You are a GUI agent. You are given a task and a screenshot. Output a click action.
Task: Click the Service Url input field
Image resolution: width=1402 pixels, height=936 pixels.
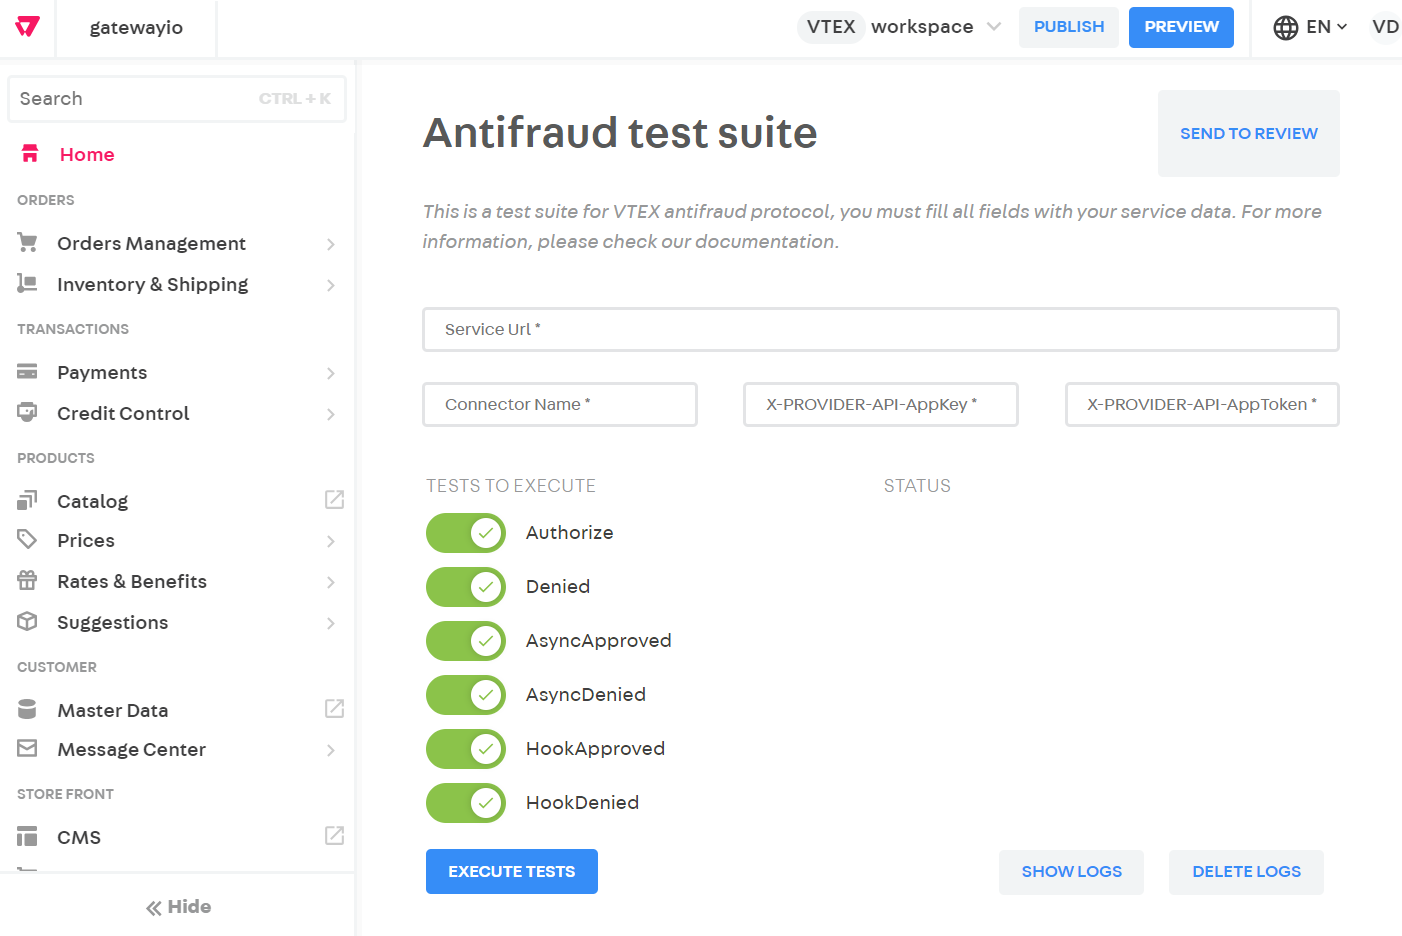tap(881, 329)
